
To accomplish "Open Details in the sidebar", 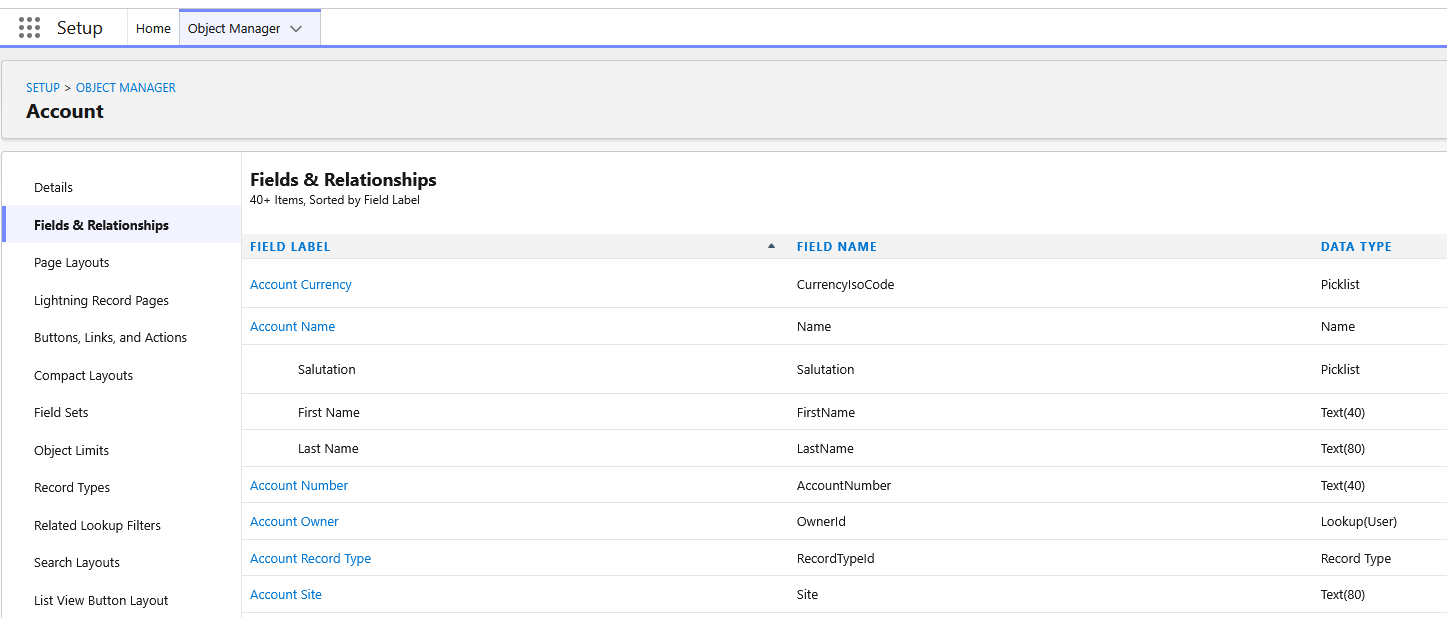I will pyautogui.click(x=54, y=188).
